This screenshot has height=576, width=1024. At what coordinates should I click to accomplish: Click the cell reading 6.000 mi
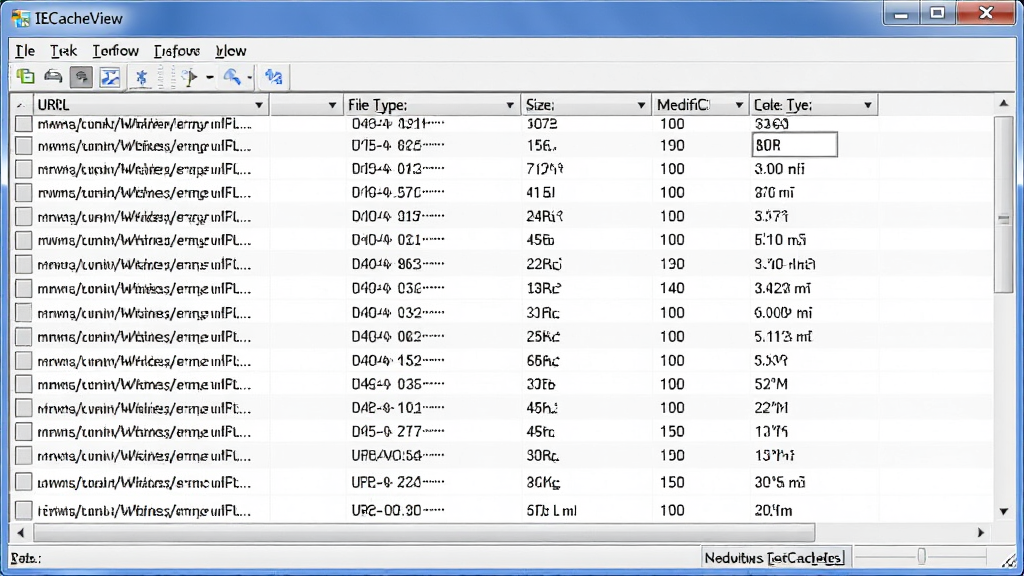click(783, 313)
